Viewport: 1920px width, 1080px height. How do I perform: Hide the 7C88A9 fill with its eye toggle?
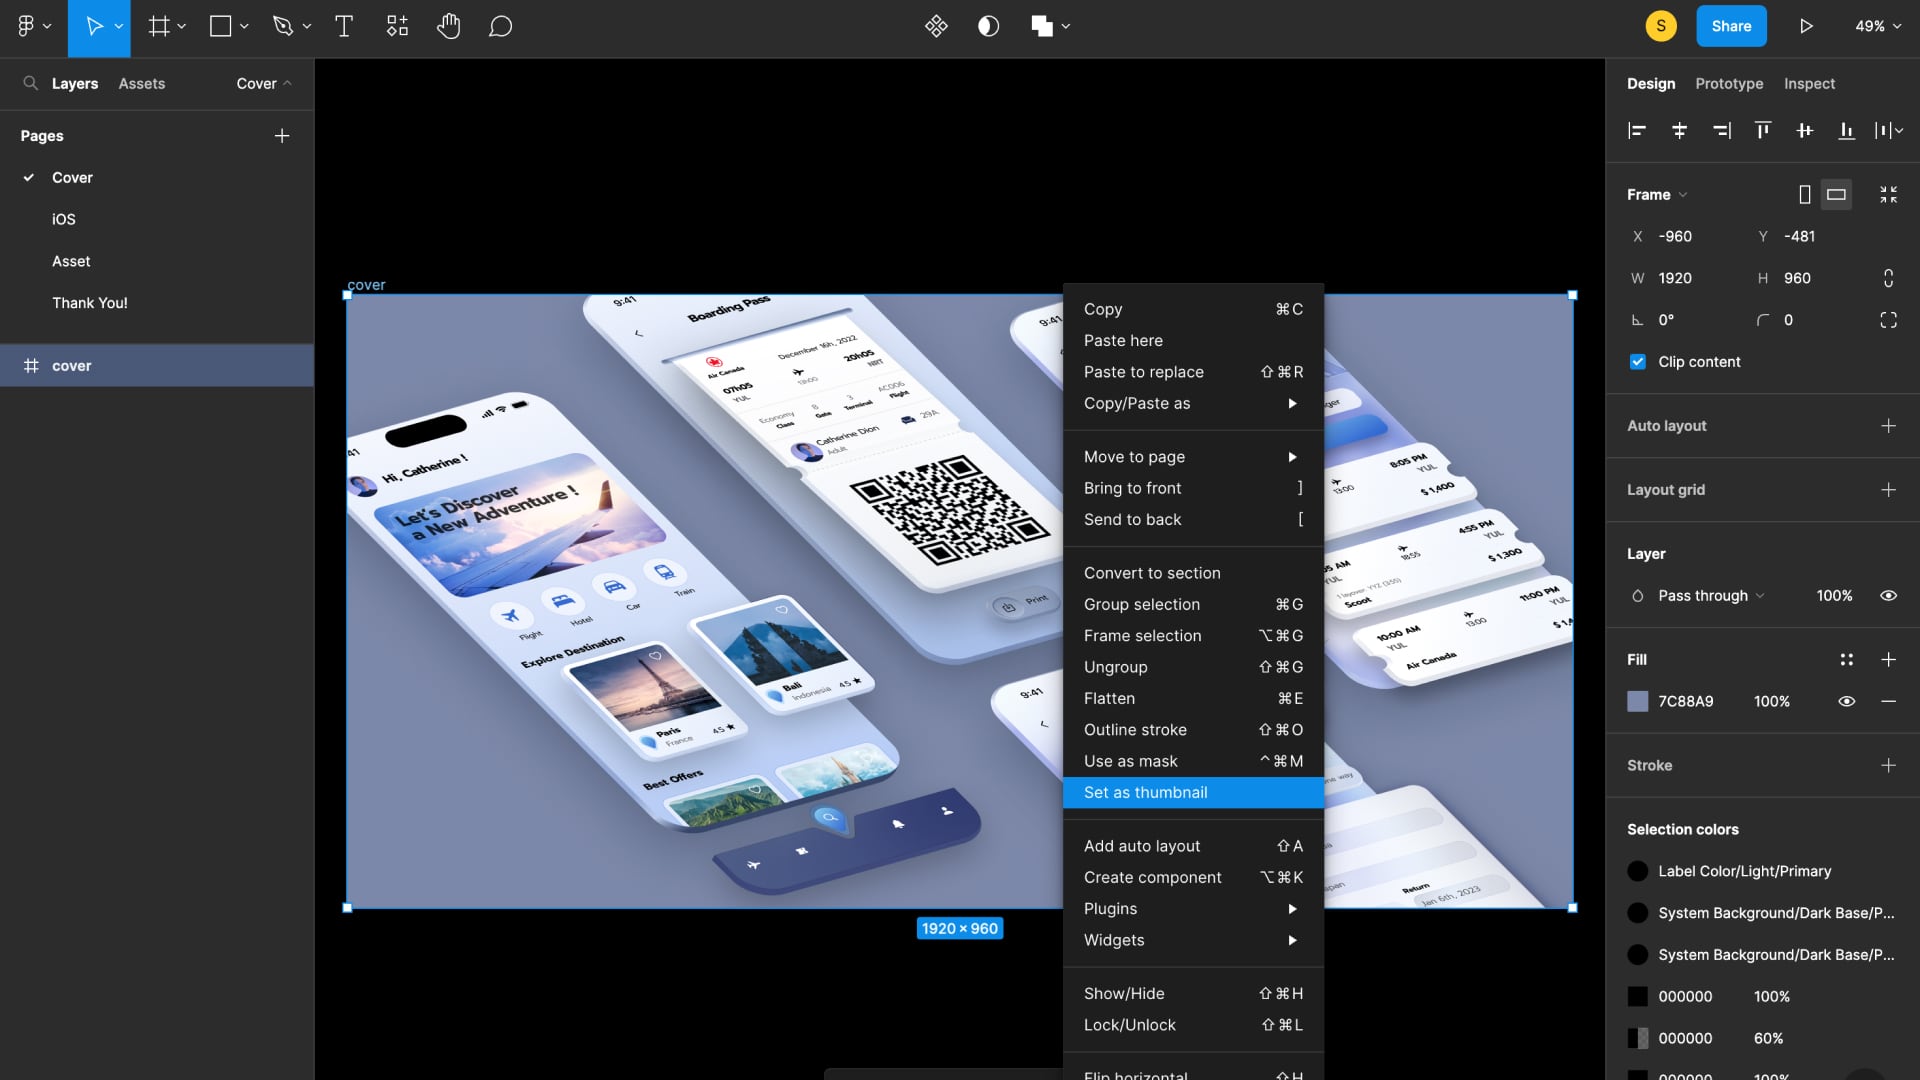tap(1845, 701)
